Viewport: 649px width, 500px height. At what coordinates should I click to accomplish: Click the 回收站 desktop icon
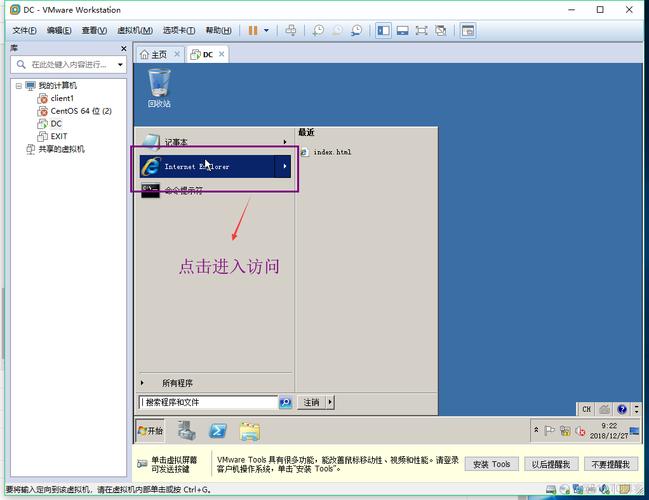coord(159,88)
